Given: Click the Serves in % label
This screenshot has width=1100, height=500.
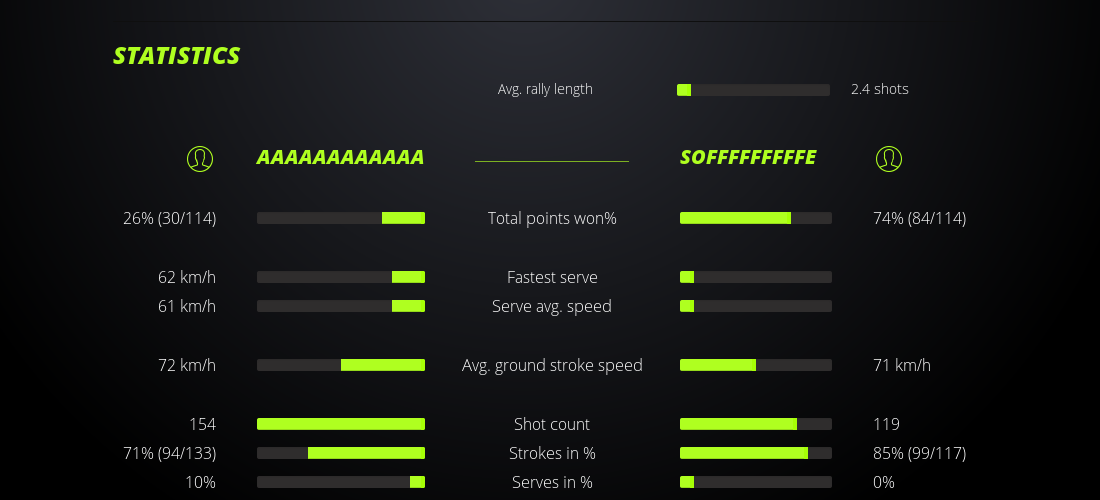Looking at the screenshot, I should (x=552, y=482).
